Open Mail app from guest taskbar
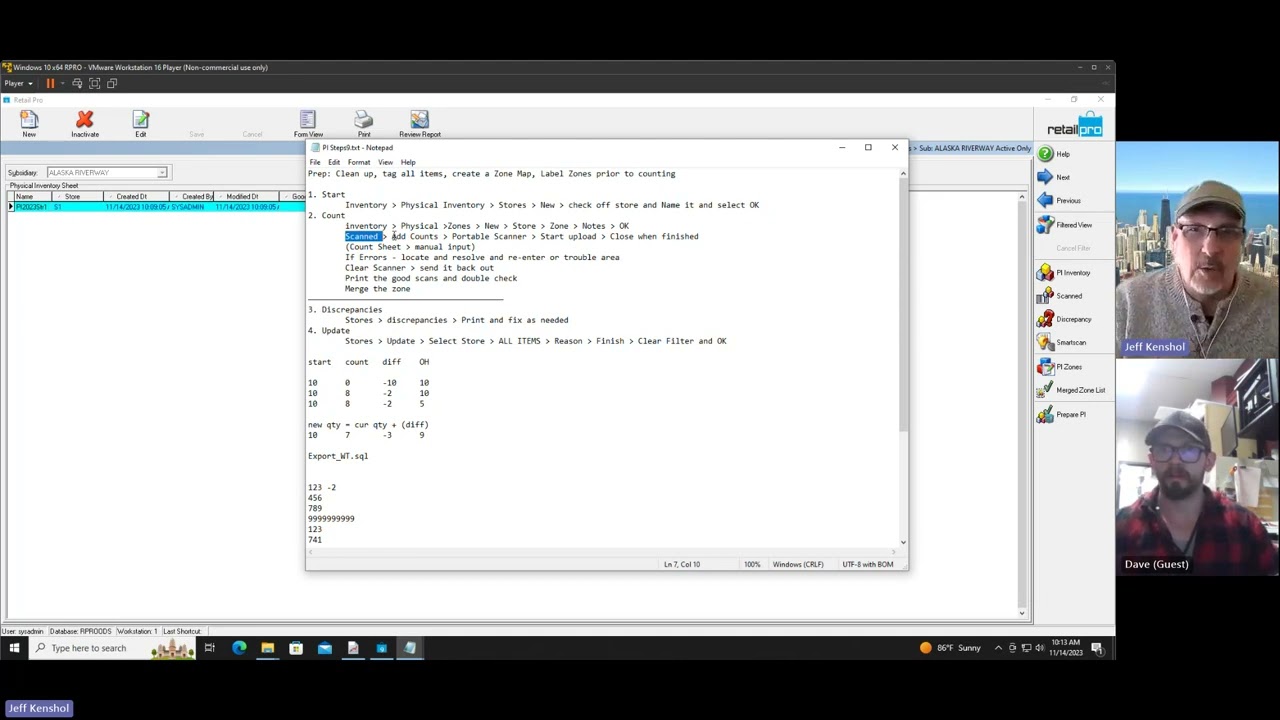 (325, 648)
